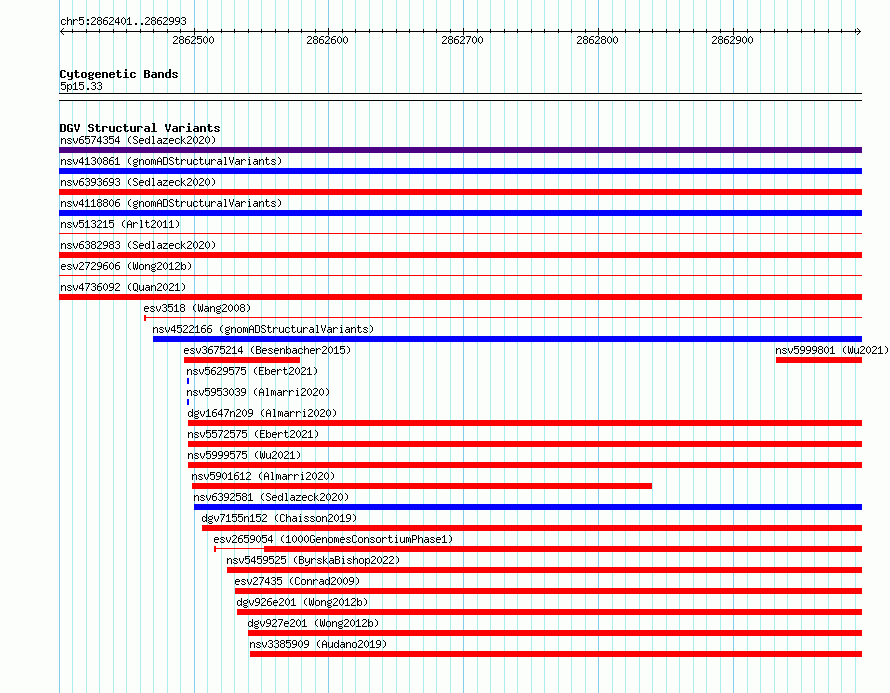Click blue bar under nsv4522166
890x693 pixels.
(x=507, y=339)
